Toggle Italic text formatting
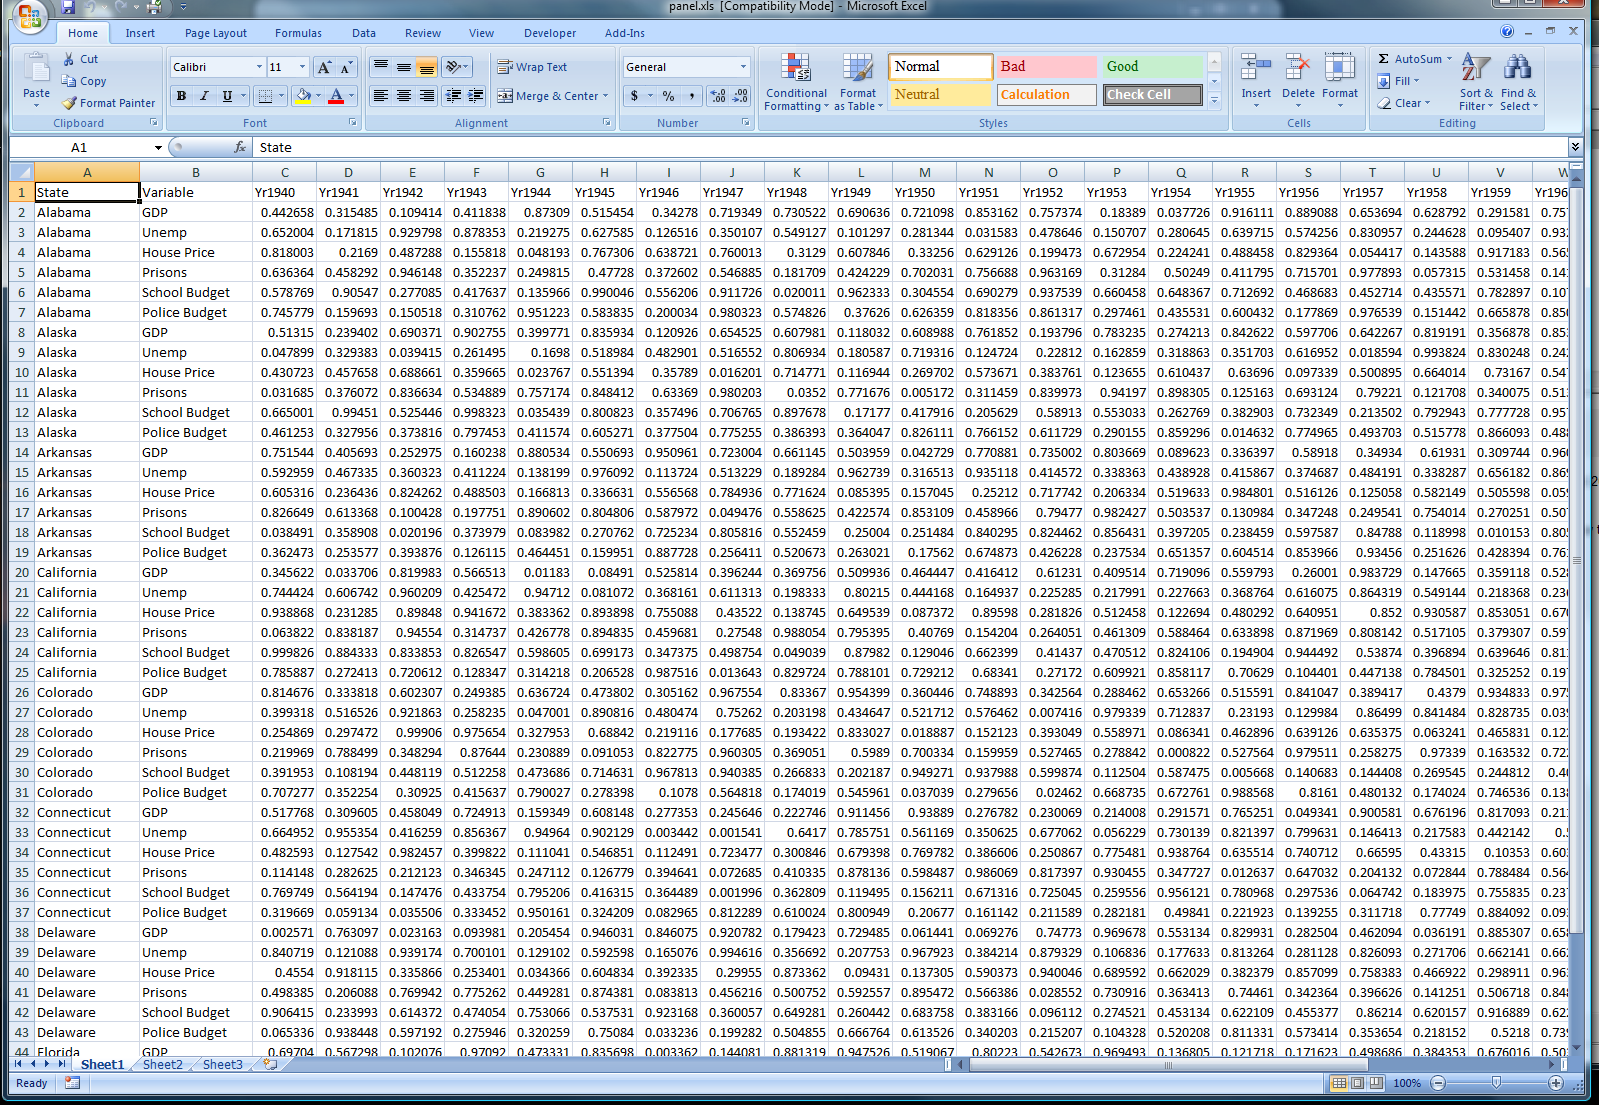The image size is (1599, 1105). point(204,96)
